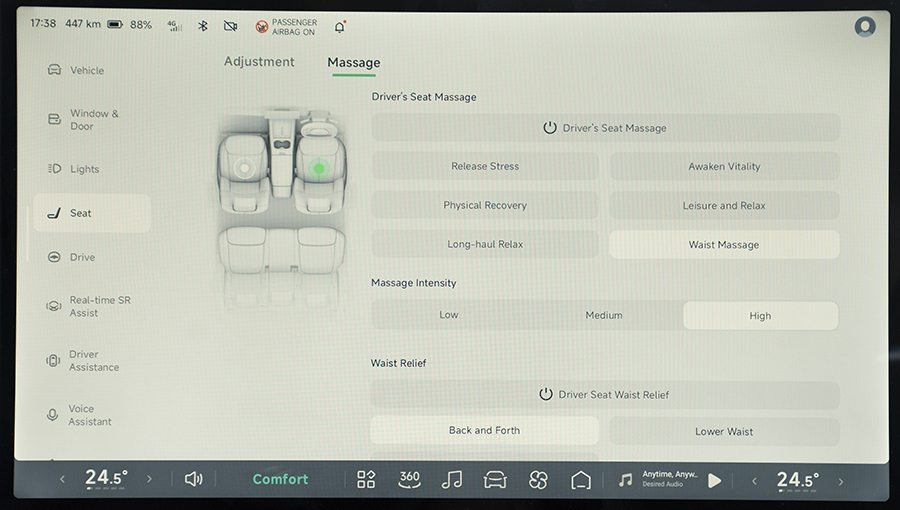Screen dimensions: 900x510
Task: Increase left temperature with right arrow
Action: pos(150,480)
